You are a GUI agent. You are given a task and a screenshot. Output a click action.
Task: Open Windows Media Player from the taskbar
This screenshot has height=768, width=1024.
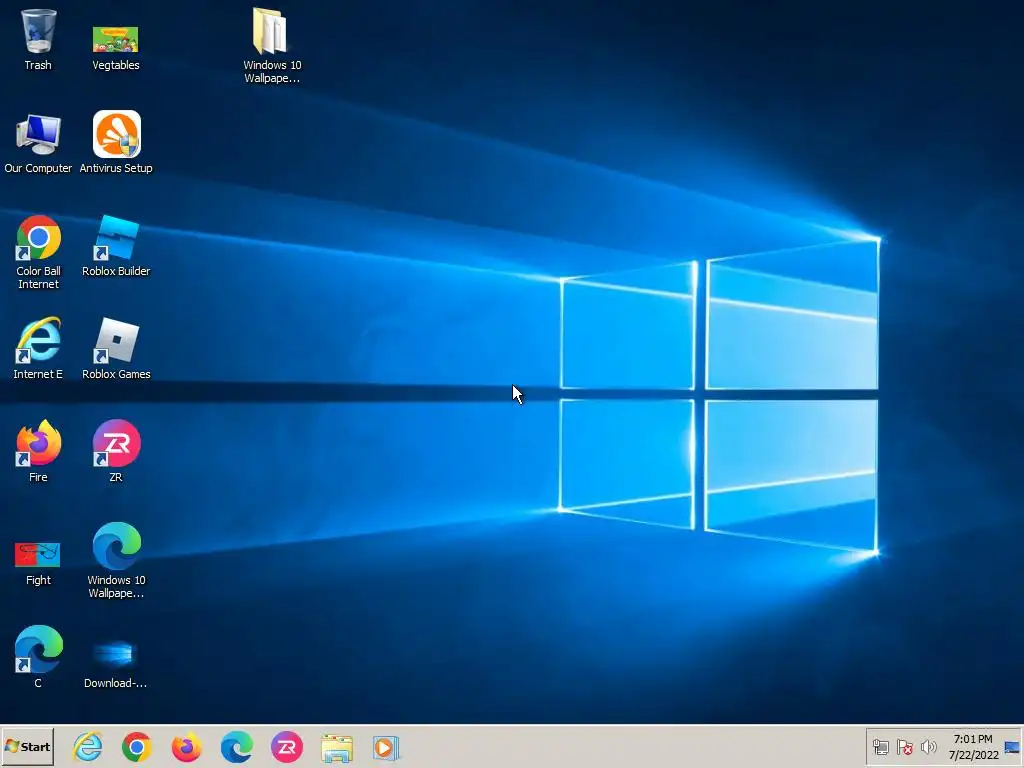click(x=386, y=748)
